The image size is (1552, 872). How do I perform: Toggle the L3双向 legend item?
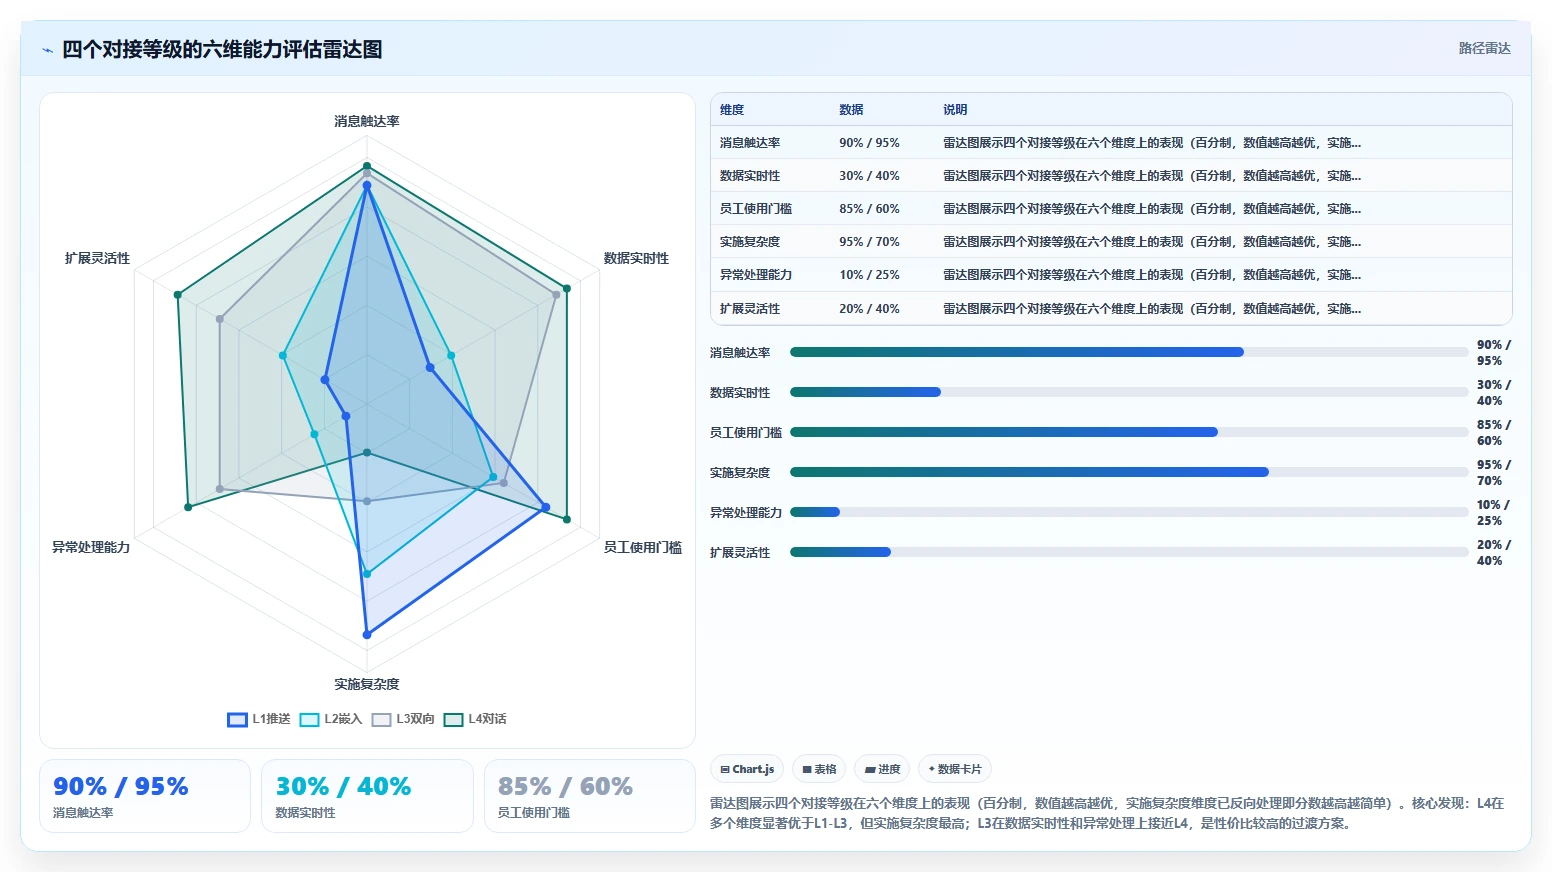click(403, 719)
